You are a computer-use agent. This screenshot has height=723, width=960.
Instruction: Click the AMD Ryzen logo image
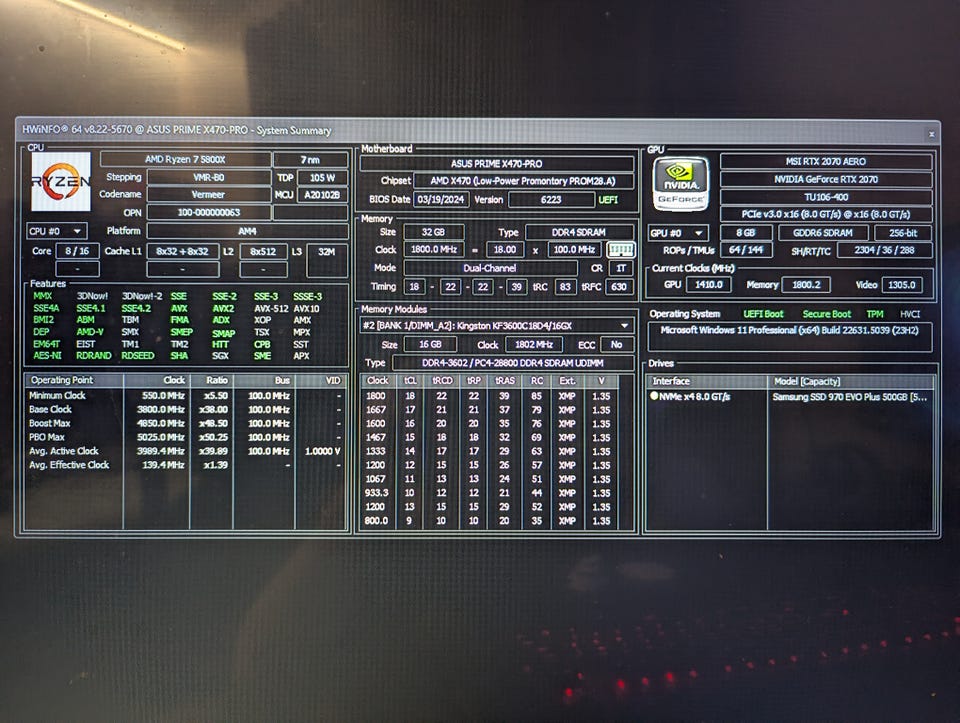click(61, 182)
